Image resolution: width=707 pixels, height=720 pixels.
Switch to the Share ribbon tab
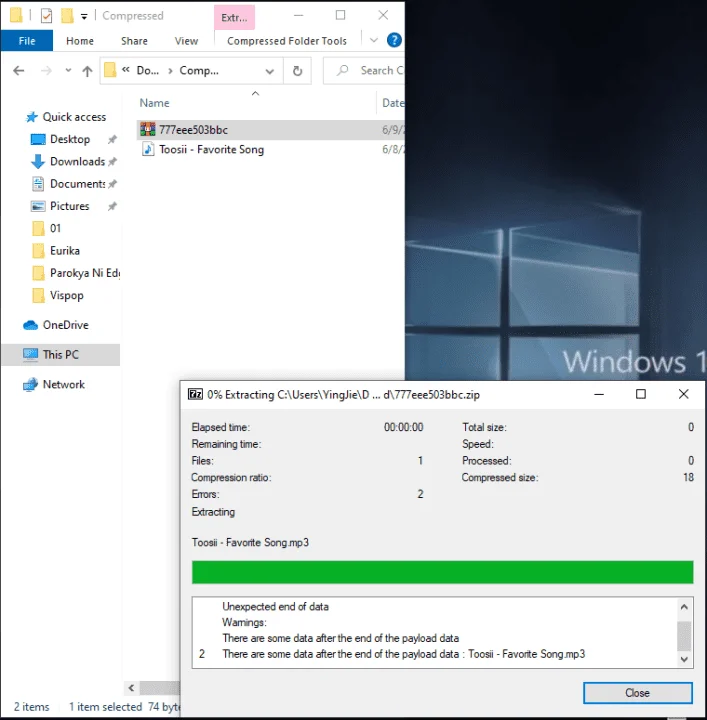pos(134,41)
